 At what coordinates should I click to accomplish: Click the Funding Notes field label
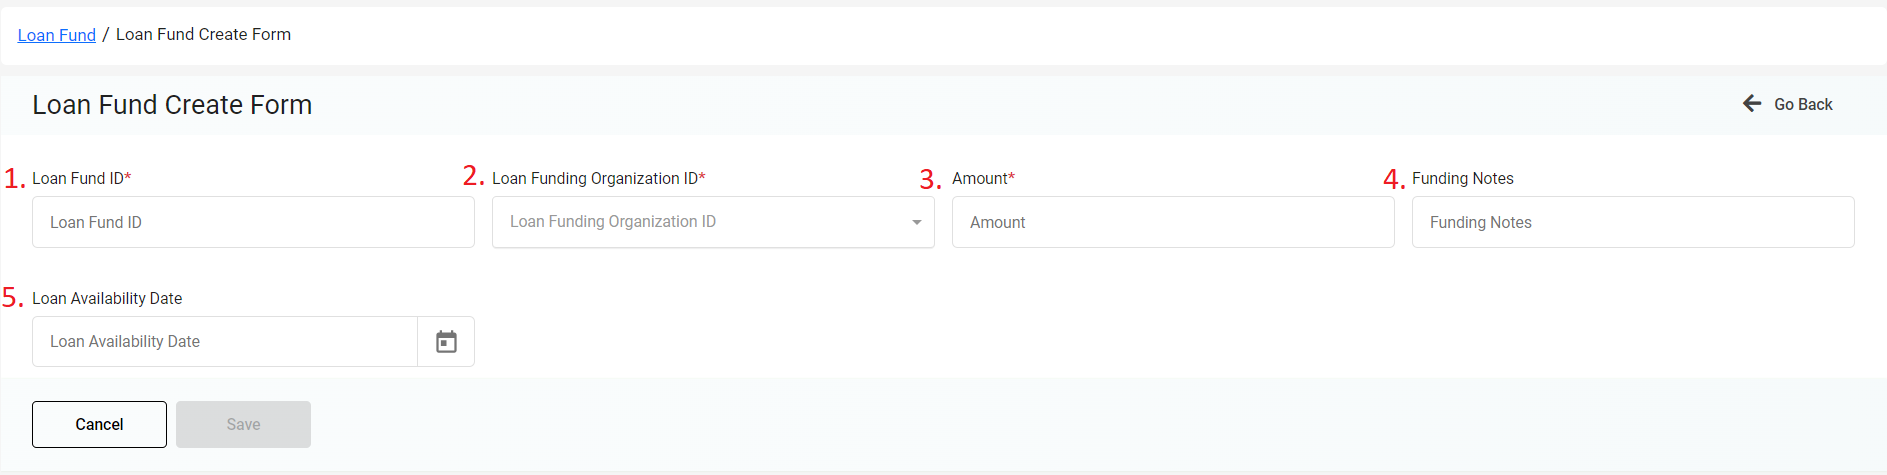[1462, 178]
